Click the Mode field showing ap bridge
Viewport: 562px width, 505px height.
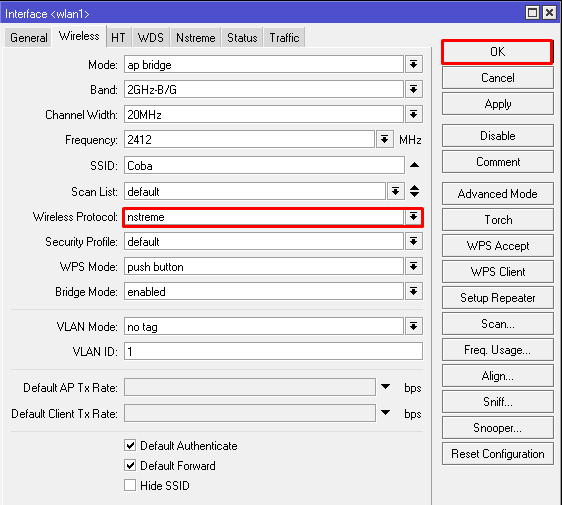click(264, 65)
